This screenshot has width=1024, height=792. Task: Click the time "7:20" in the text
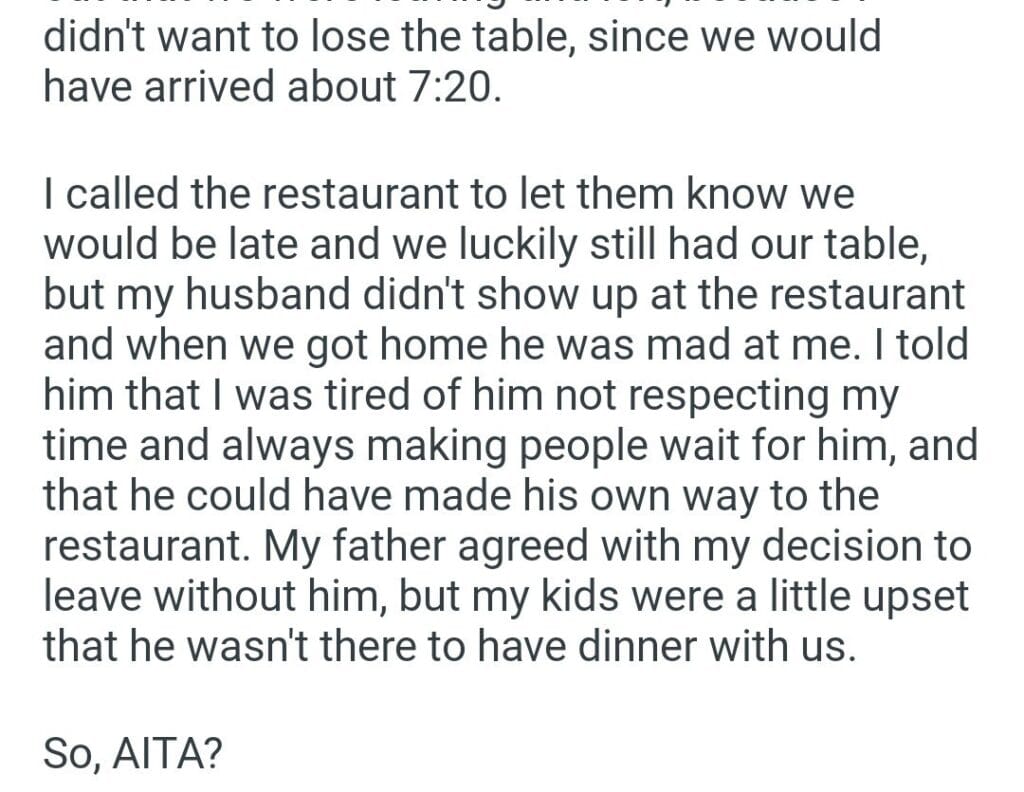click(451, 88)
